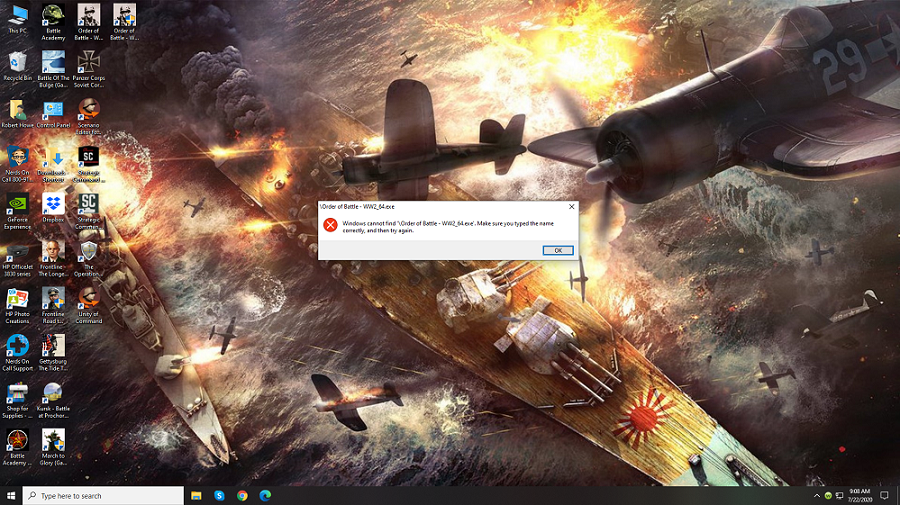Select the Control Panel desktop shortcut
The height and width of the screenshot is (505, 900).
53,113
